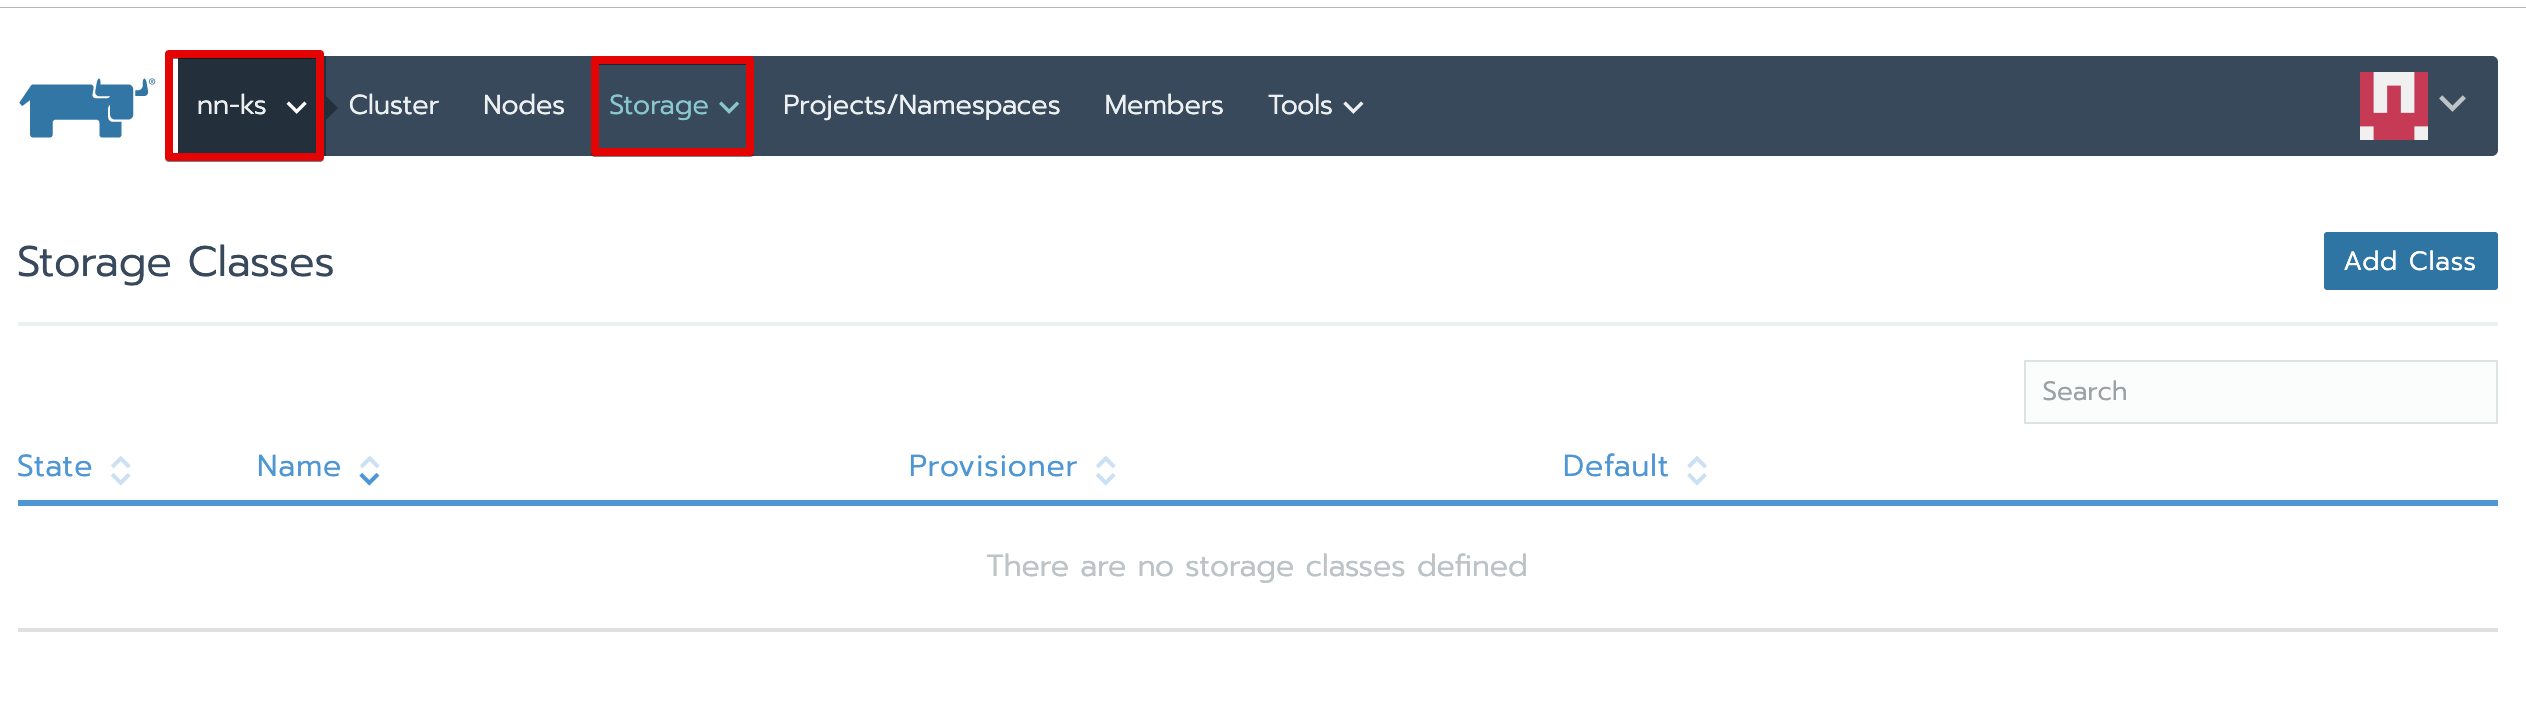Viewport: 2526px width, 708px height.
Task: Focus the Search input field
Action: pos(2259,392)
